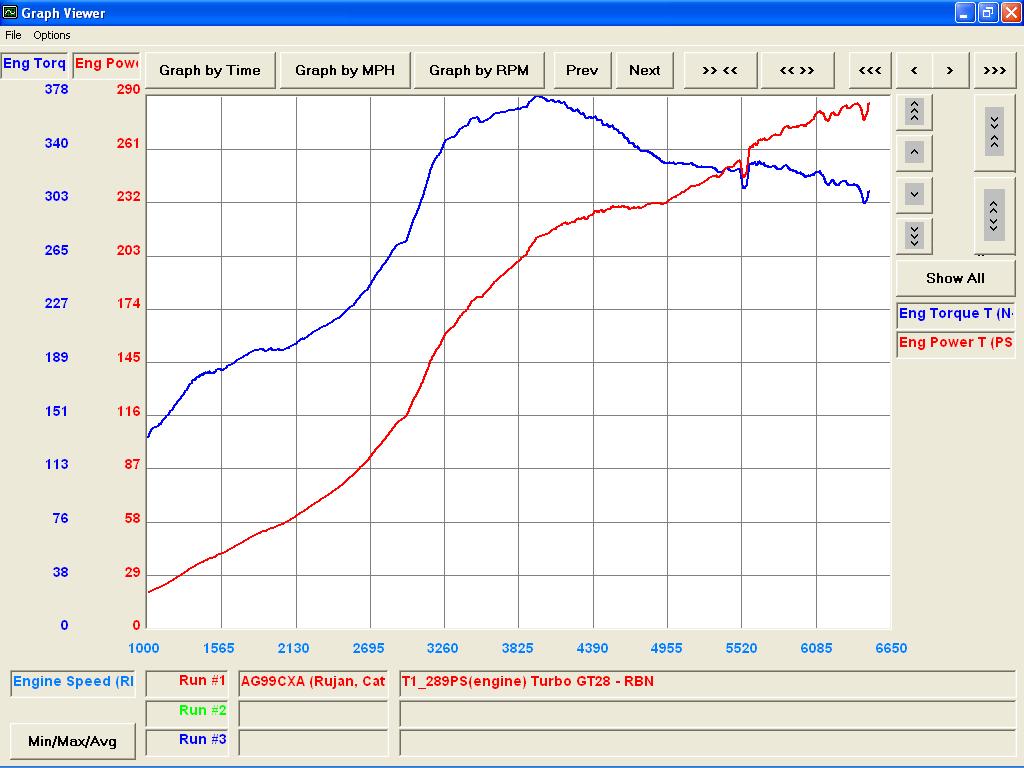The width and height of the screenshot is (1024, 768).
Task: Jump far right with the '>>>' button
Action: tap(995, 71)
